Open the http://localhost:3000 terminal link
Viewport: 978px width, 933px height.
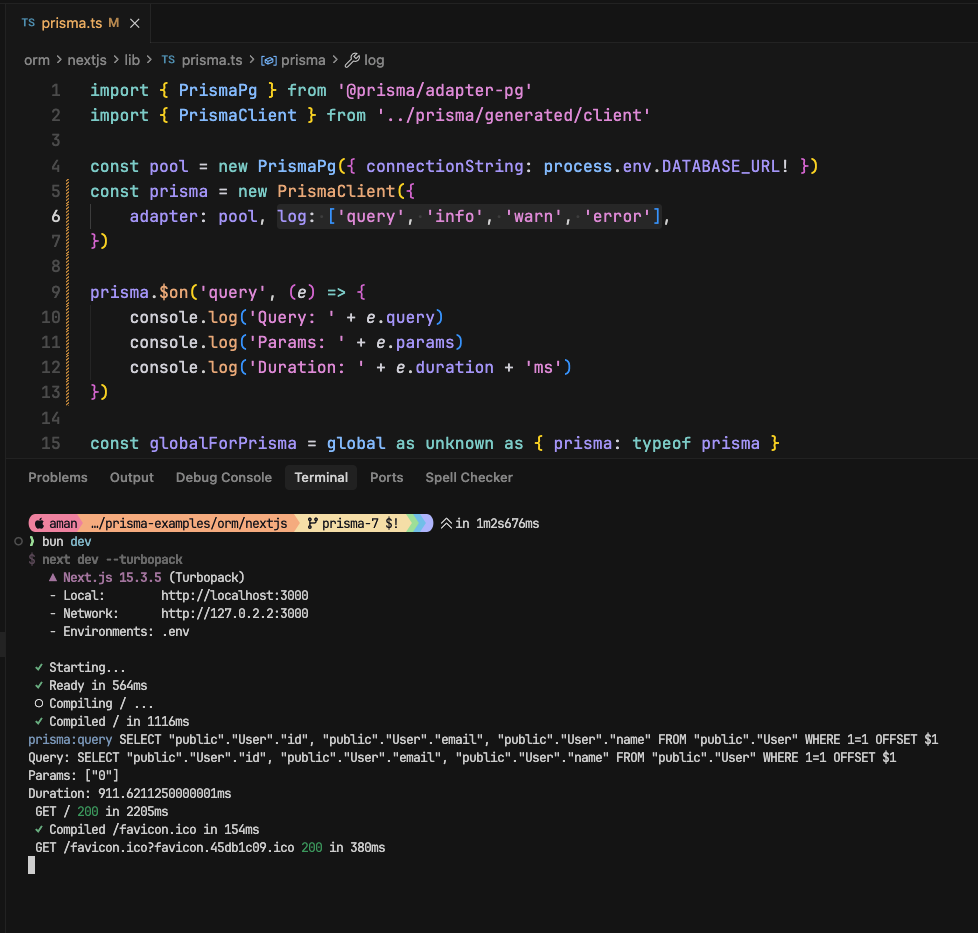[235, 596]
